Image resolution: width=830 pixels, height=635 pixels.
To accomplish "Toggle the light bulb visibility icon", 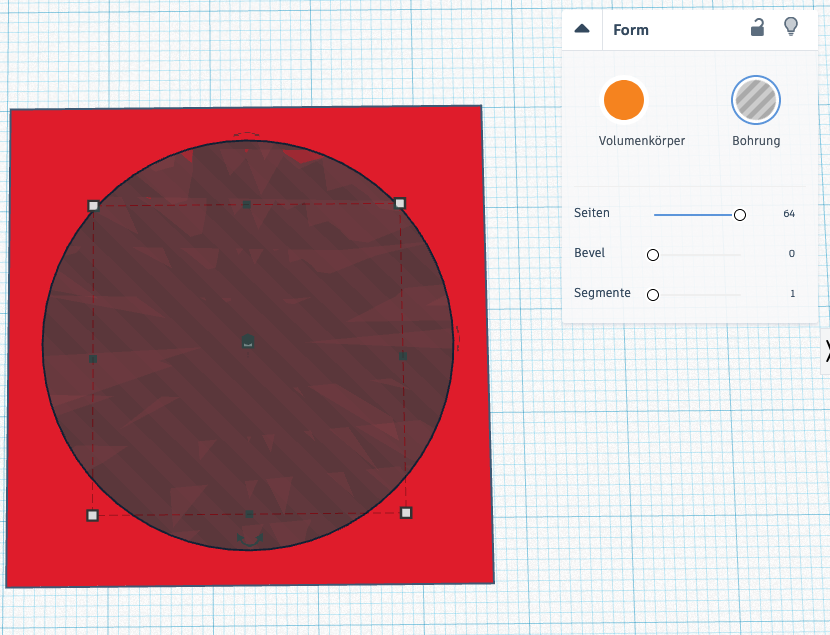I will [791, 26].
